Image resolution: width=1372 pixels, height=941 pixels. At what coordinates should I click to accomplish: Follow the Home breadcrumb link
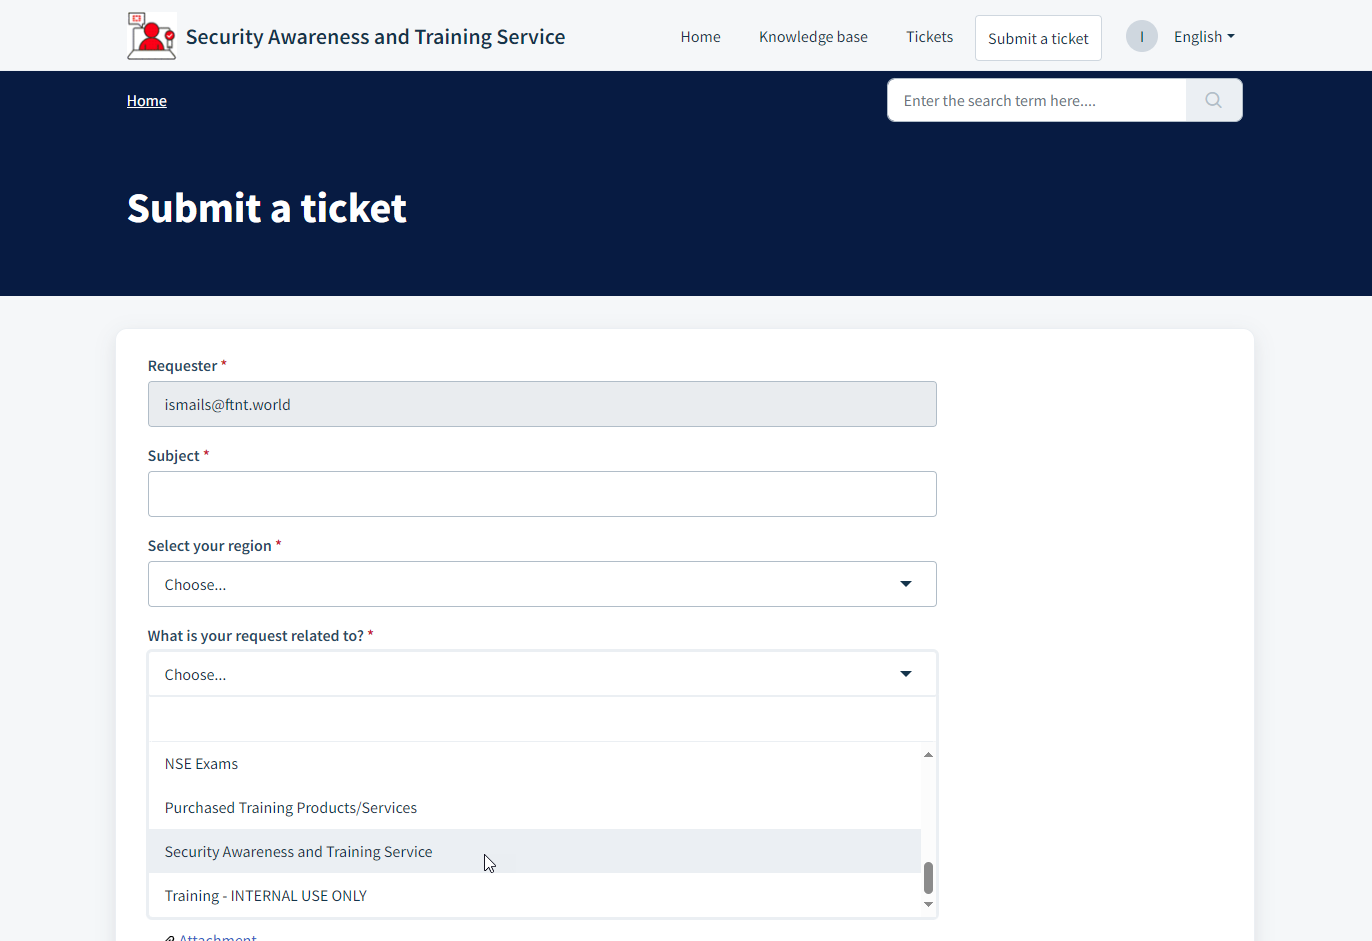click(146, 100)
